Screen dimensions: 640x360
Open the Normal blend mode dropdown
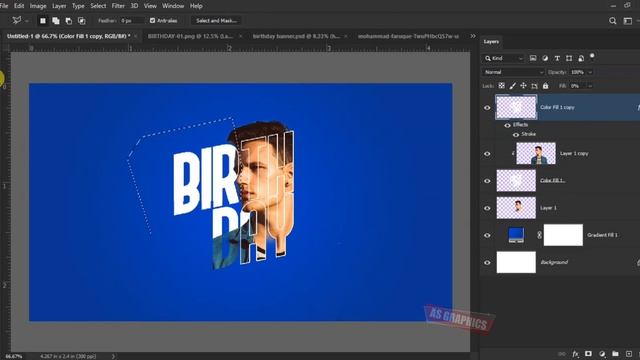tap(513, 72)
